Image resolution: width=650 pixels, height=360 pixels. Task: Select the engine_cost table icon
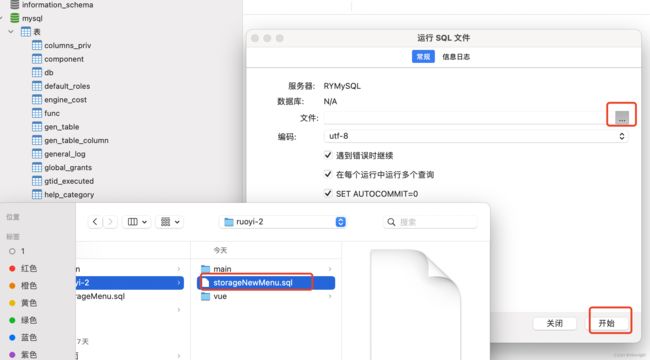click(x=37, y=100)
